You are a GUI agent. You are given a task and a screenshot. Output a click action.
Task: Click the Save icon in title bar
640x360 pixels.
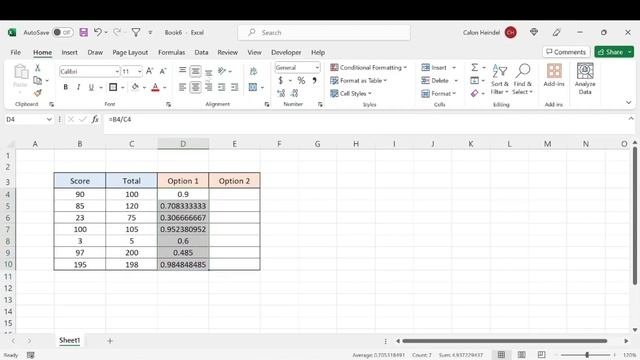click(x=84, y=32)
